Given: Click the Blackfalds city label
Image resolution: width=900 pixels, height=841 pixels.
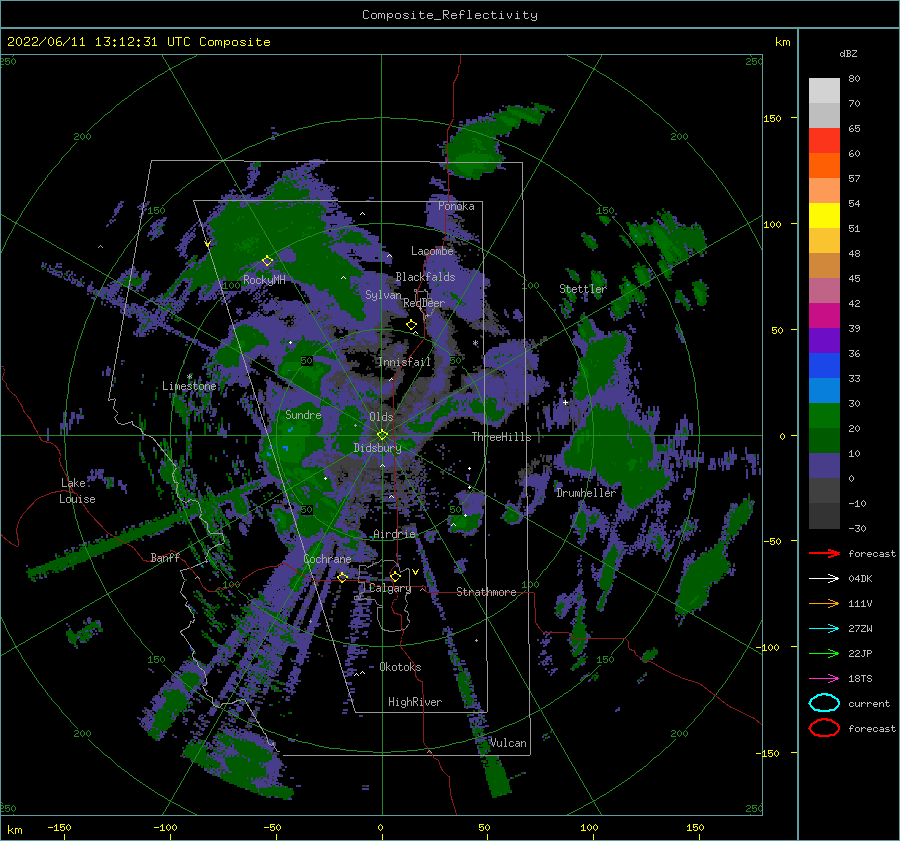Looking at the screenshot, I should 425,277.
